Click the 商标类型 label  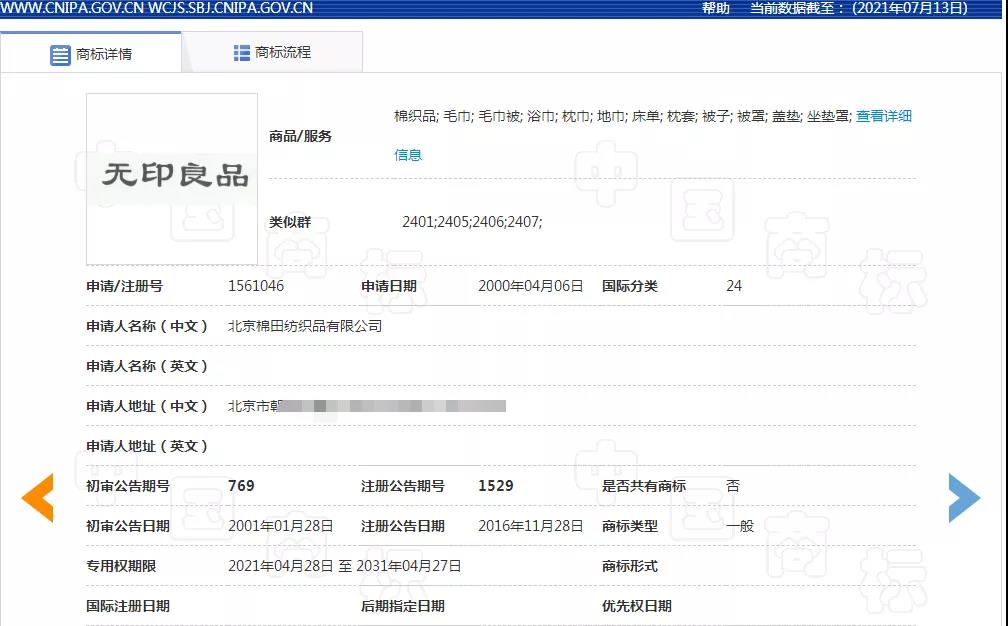coord(629,526)
